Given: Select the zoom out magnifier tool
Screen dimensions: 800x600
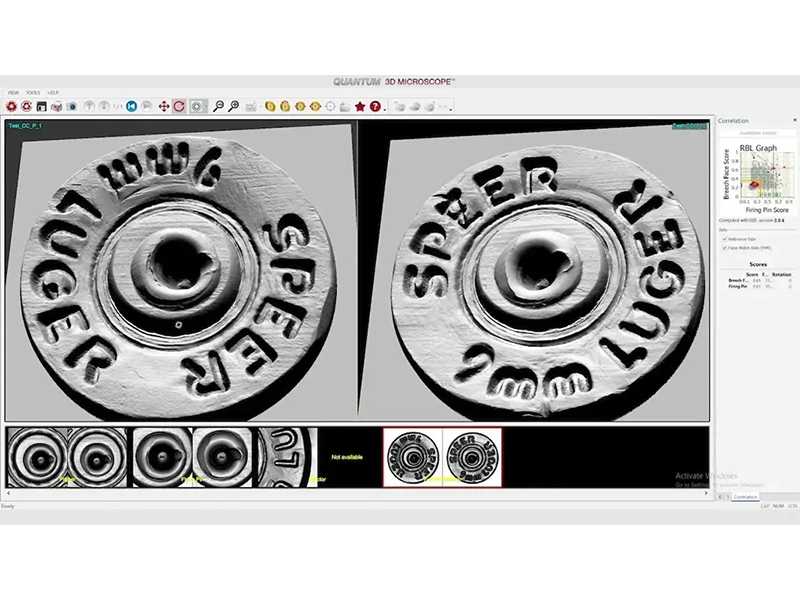Looking at the screenshot, I should [x=219, y=103].
